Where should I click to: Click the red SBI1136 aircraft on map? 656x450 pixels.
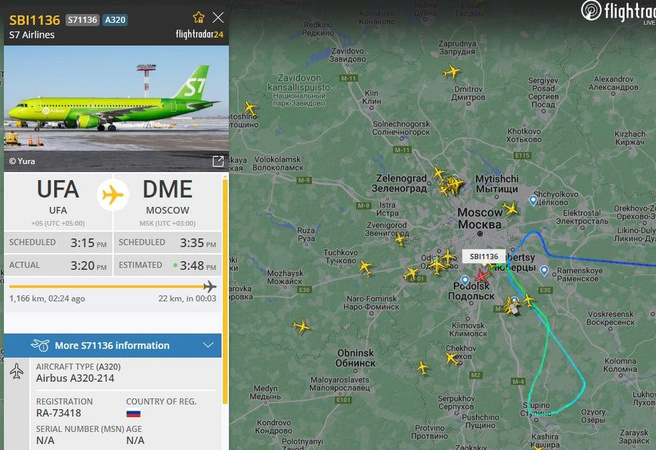click(x=482, y=275)
